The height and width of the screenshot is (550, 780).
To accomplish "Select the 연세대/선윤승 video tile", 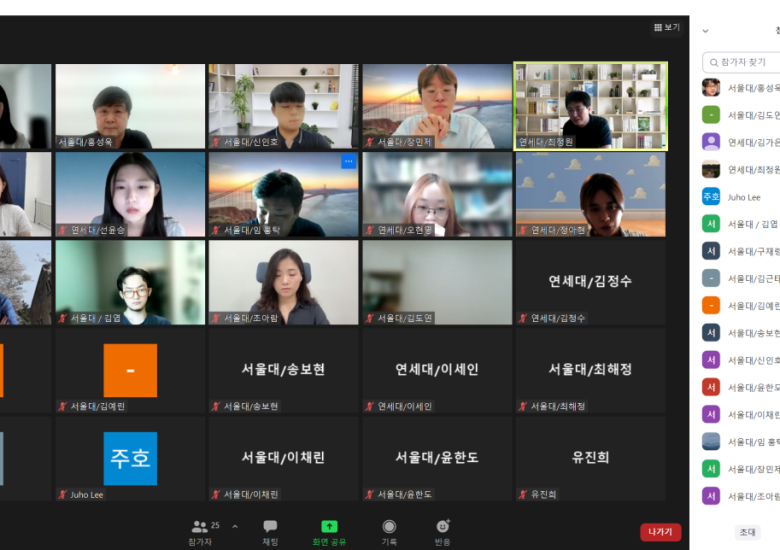I will click(x=130, y=194).
